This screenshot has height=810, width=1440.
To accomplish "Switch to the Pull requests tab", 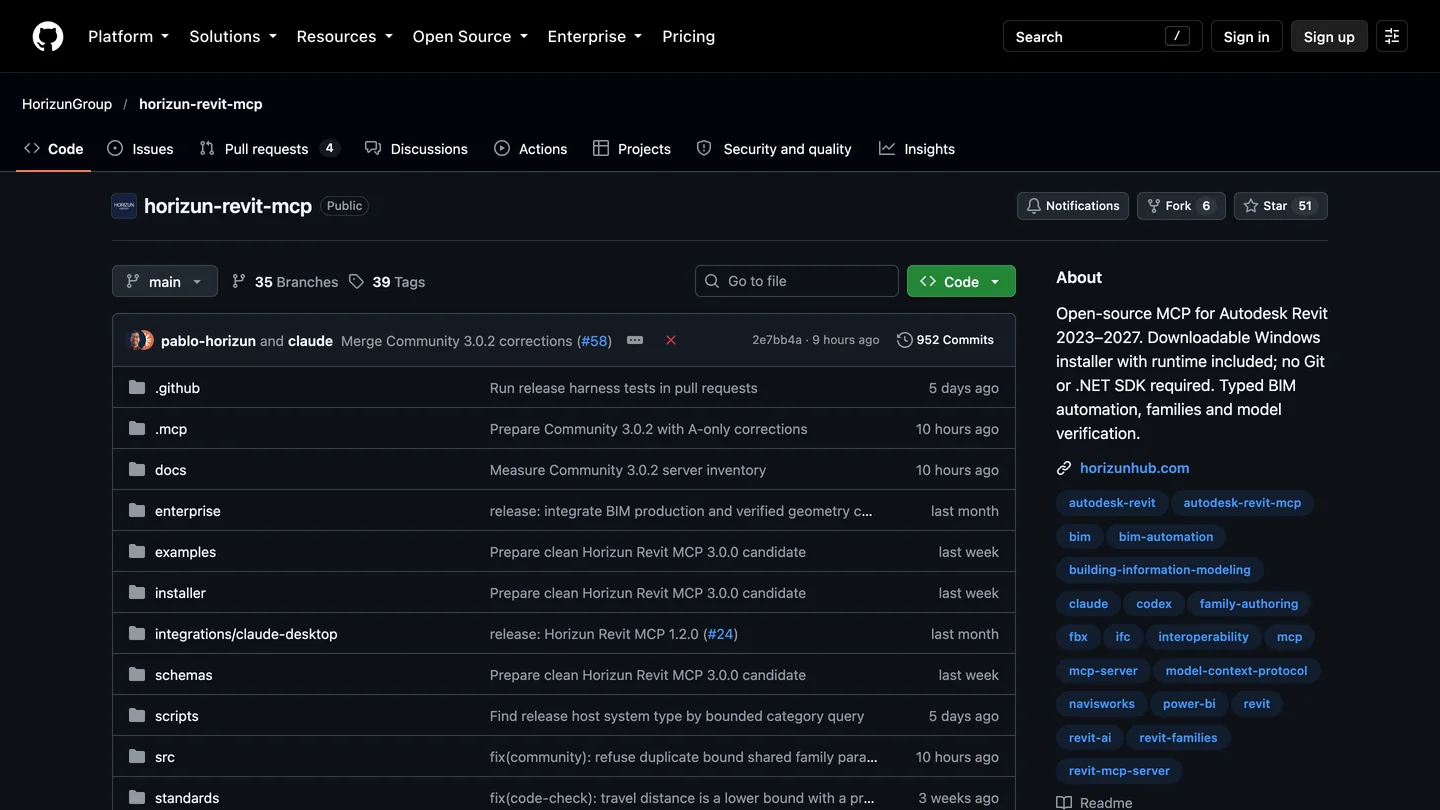I will coord(270,149).
